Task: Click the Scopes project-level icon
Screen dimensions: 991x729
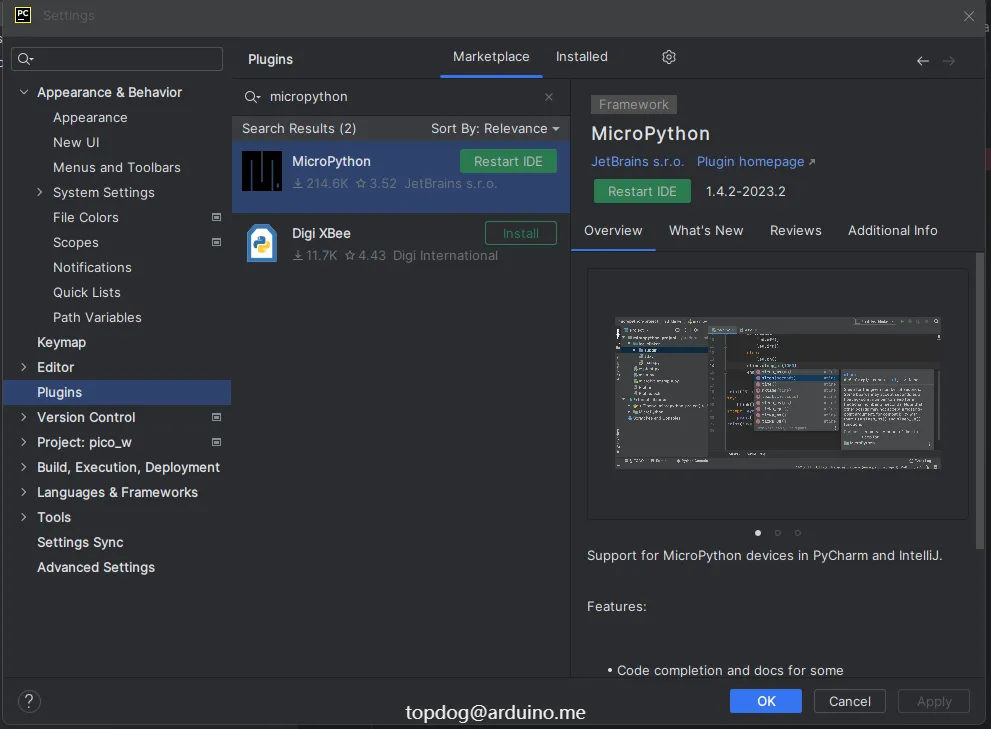Action: (x=216, y=242)
